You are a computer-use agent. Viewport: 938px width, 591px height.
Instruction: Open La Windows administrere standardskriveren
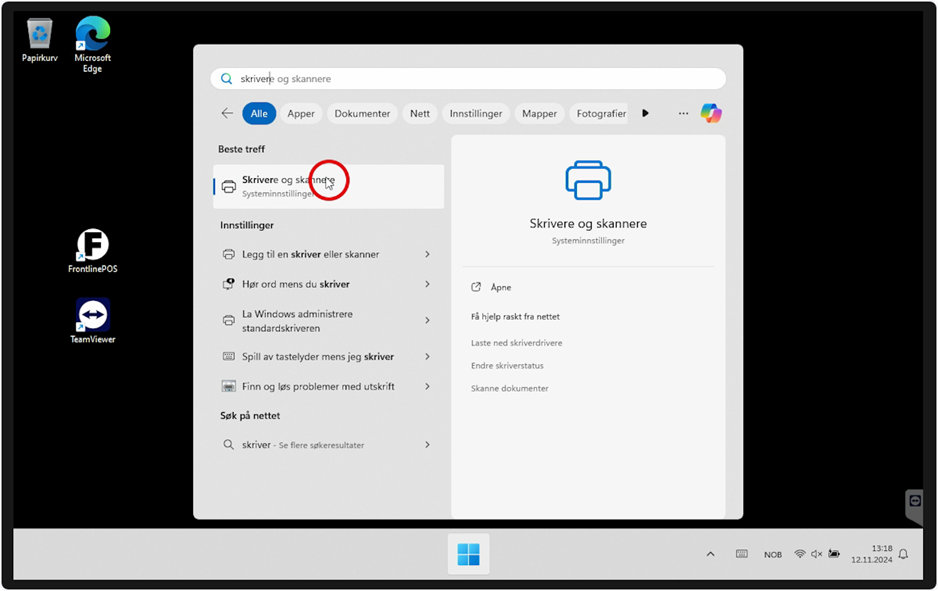328,321
